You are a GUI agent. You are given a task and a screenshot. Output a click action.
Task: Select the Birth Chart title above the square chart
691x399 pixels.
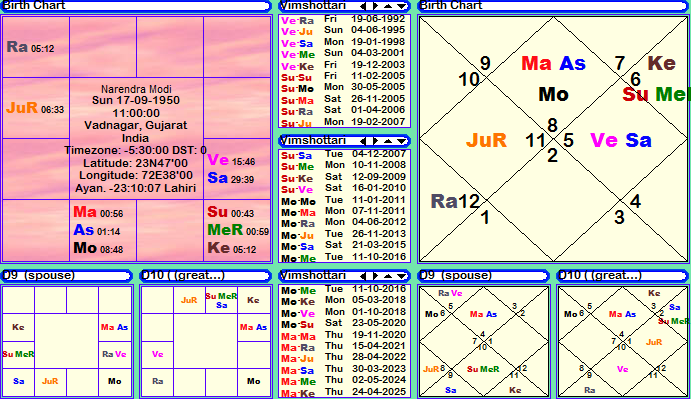pyautogui.click(x=33, y=5)
